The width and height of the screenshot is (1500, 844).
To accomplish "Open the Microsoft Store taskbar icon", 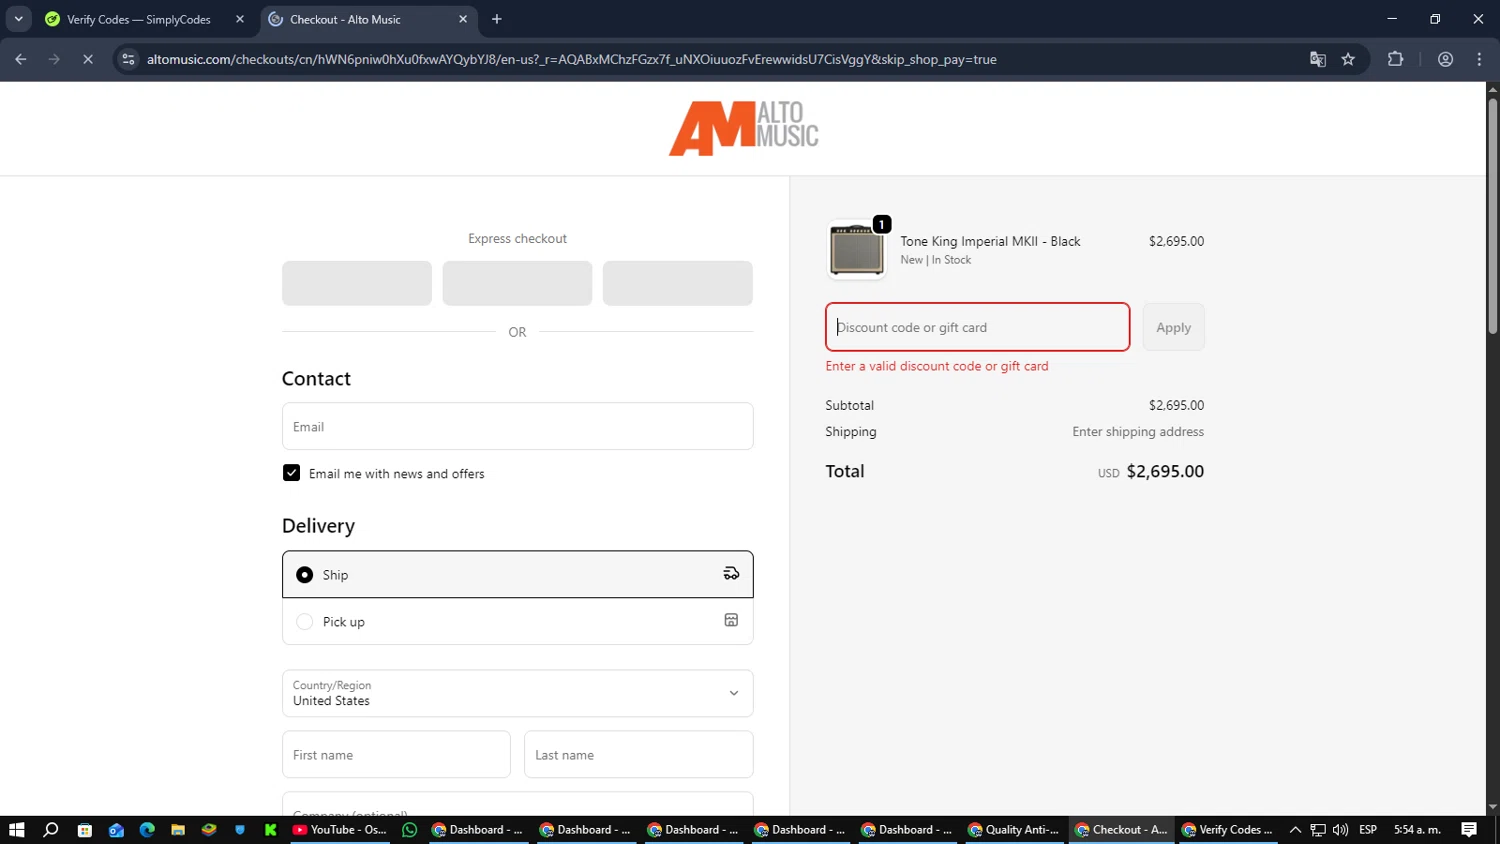I will [85, 830].
